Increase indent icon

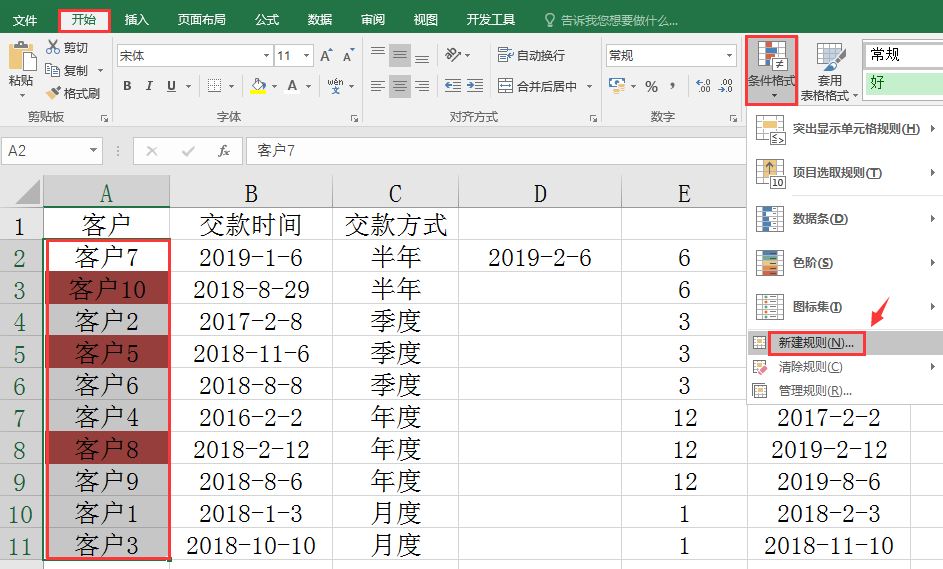click(475, 86)
